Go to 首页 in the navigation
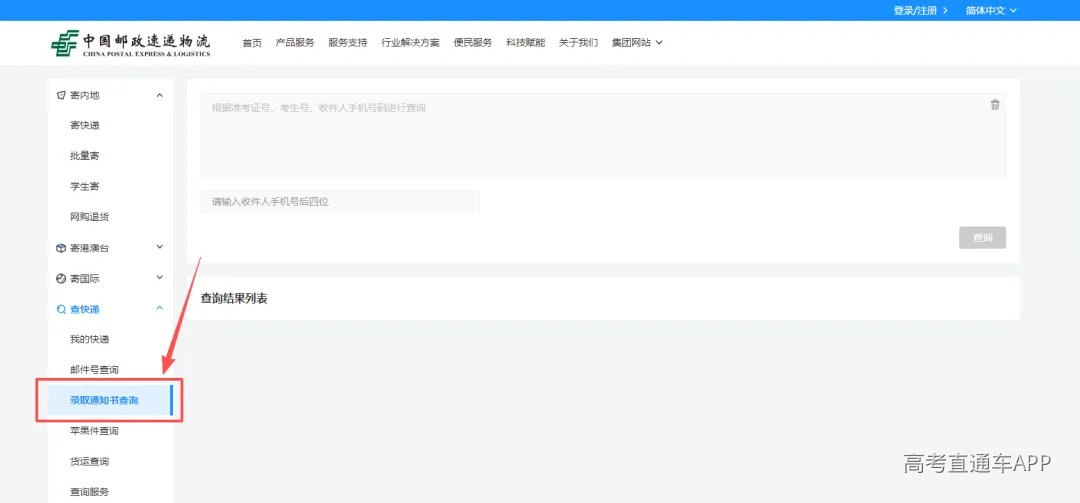 click(252, 43)
